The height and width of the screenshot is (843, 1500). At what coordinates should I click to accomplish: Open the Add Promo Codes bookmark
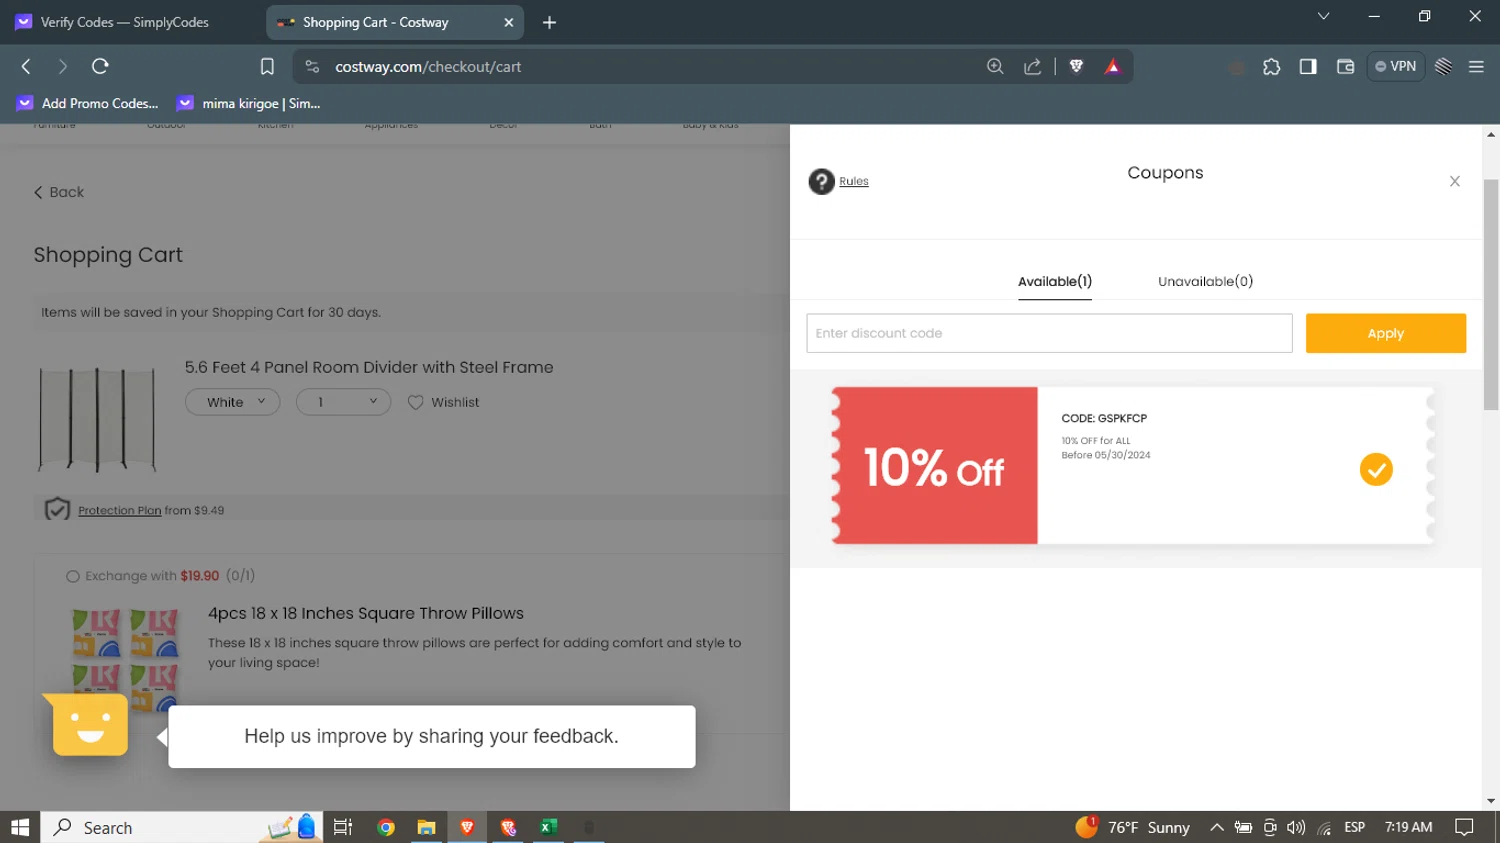(87, 103)
